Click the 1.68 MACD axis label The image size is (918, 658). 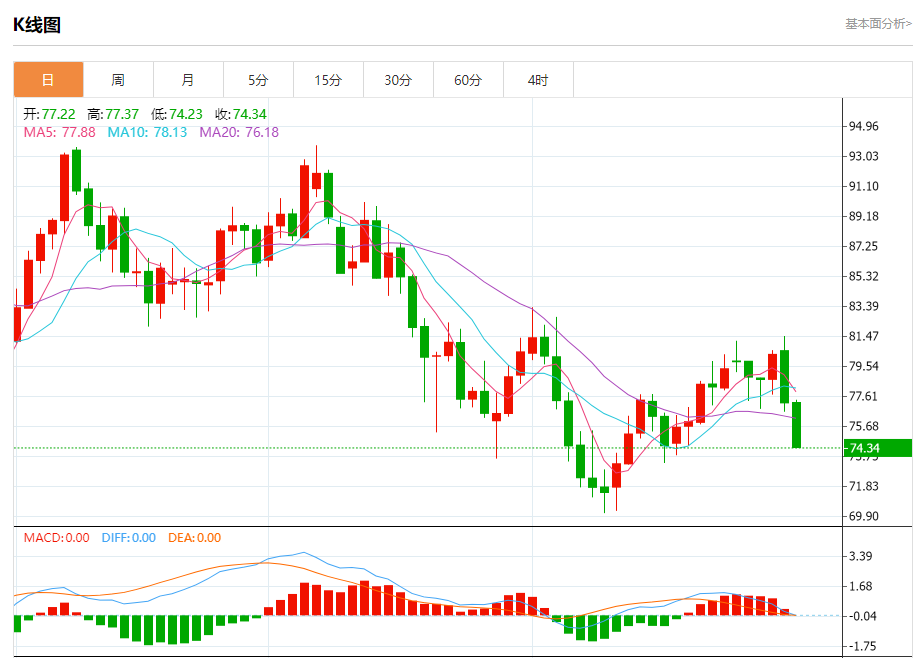861,587
